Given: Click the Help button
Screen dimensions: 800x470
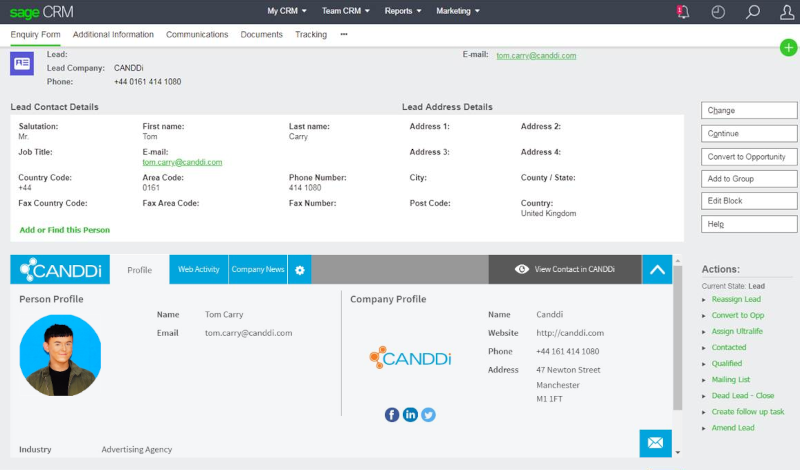Looking at the screenshot, I should pyautogui.click(x=749, y=224).
